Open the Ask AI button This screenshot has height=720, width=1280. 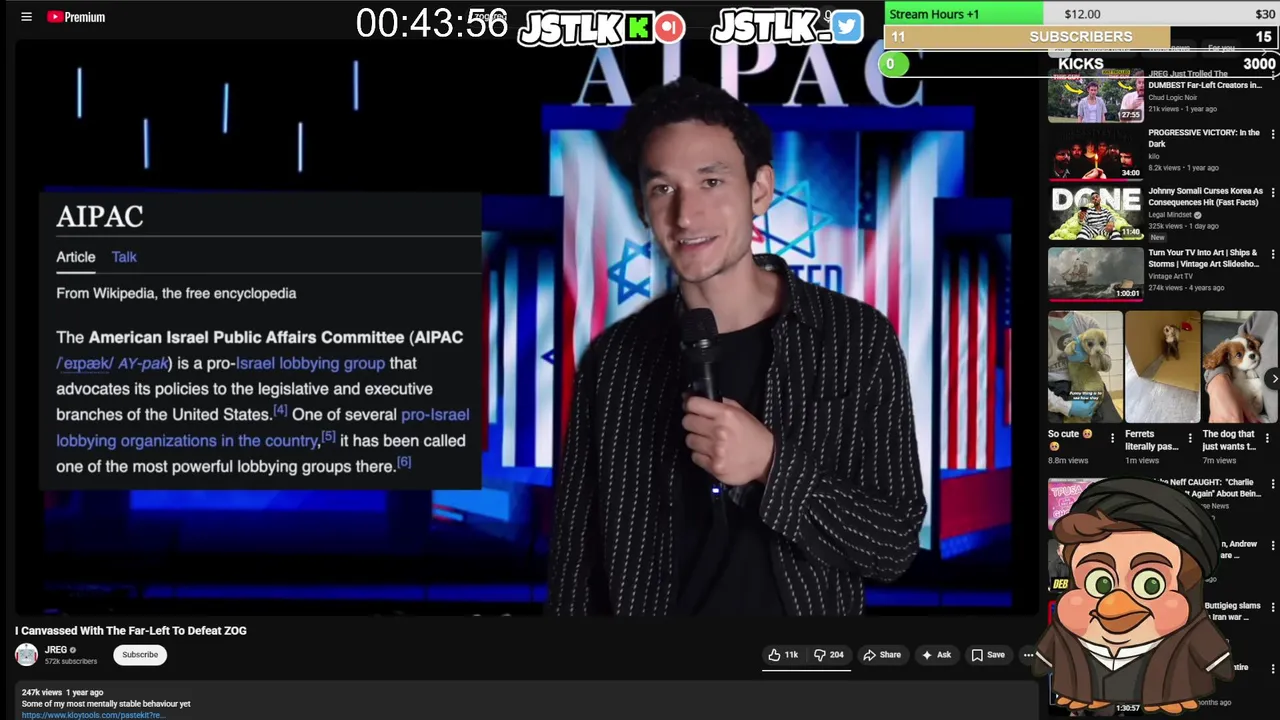tap(936, 655)
